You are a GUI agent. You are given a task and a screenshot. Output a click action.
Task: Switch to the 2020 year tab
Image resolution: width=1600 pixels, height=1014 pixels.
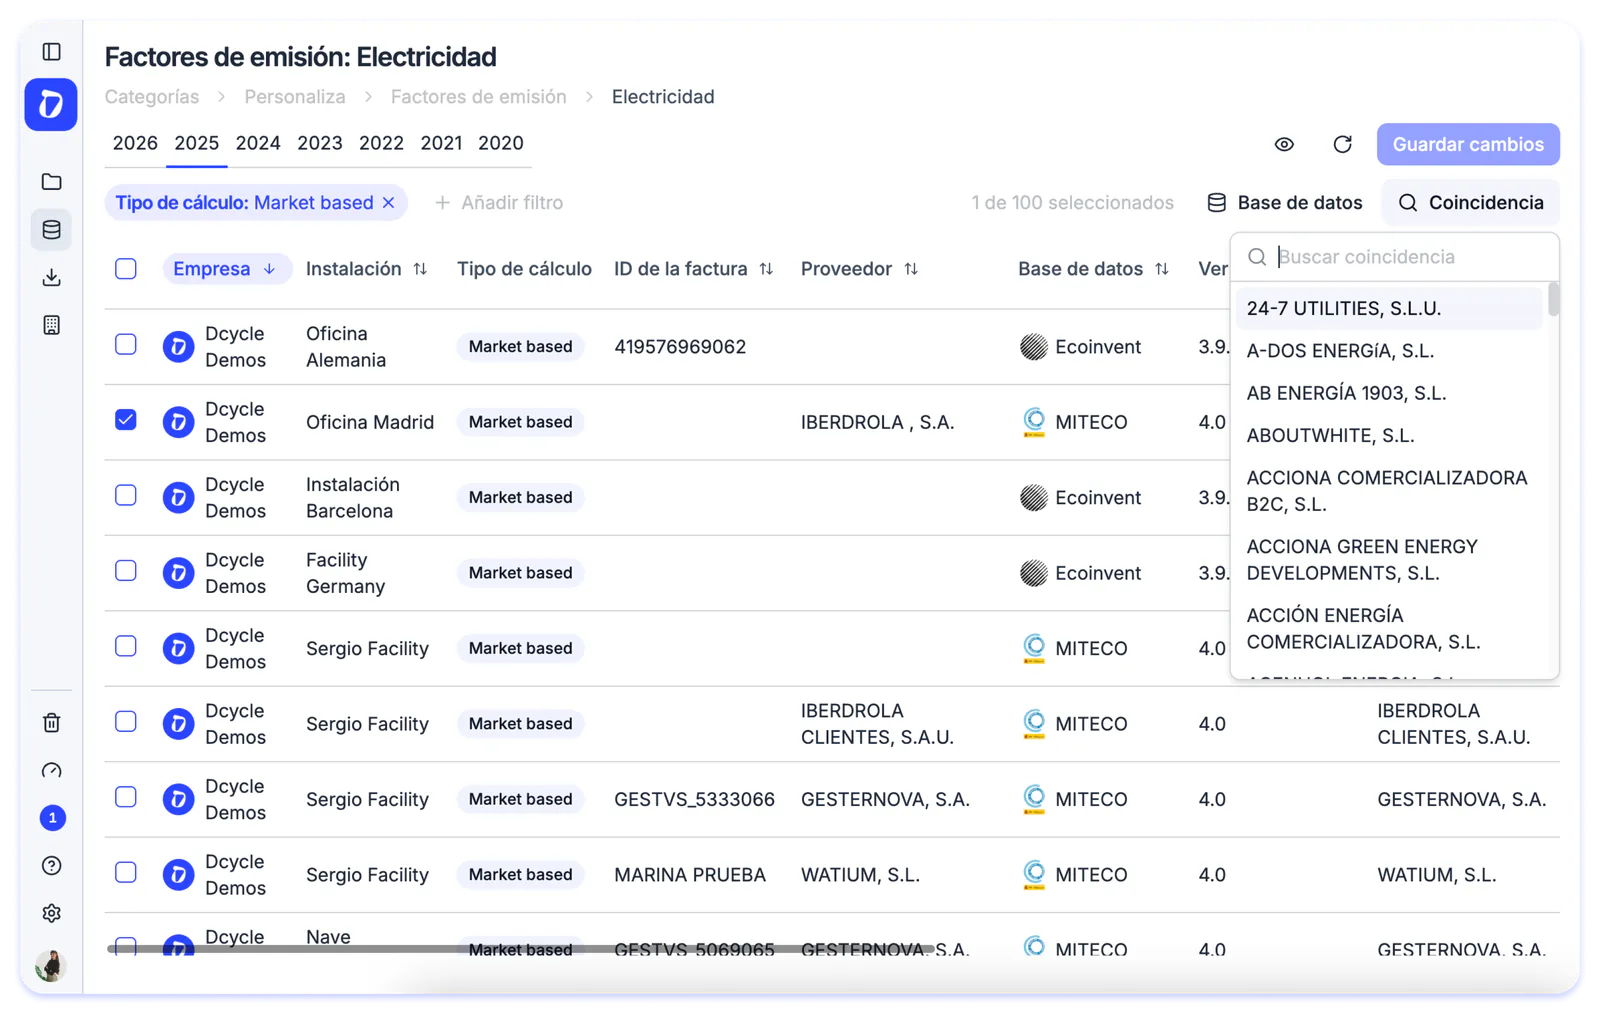click(x=501, y=143)
